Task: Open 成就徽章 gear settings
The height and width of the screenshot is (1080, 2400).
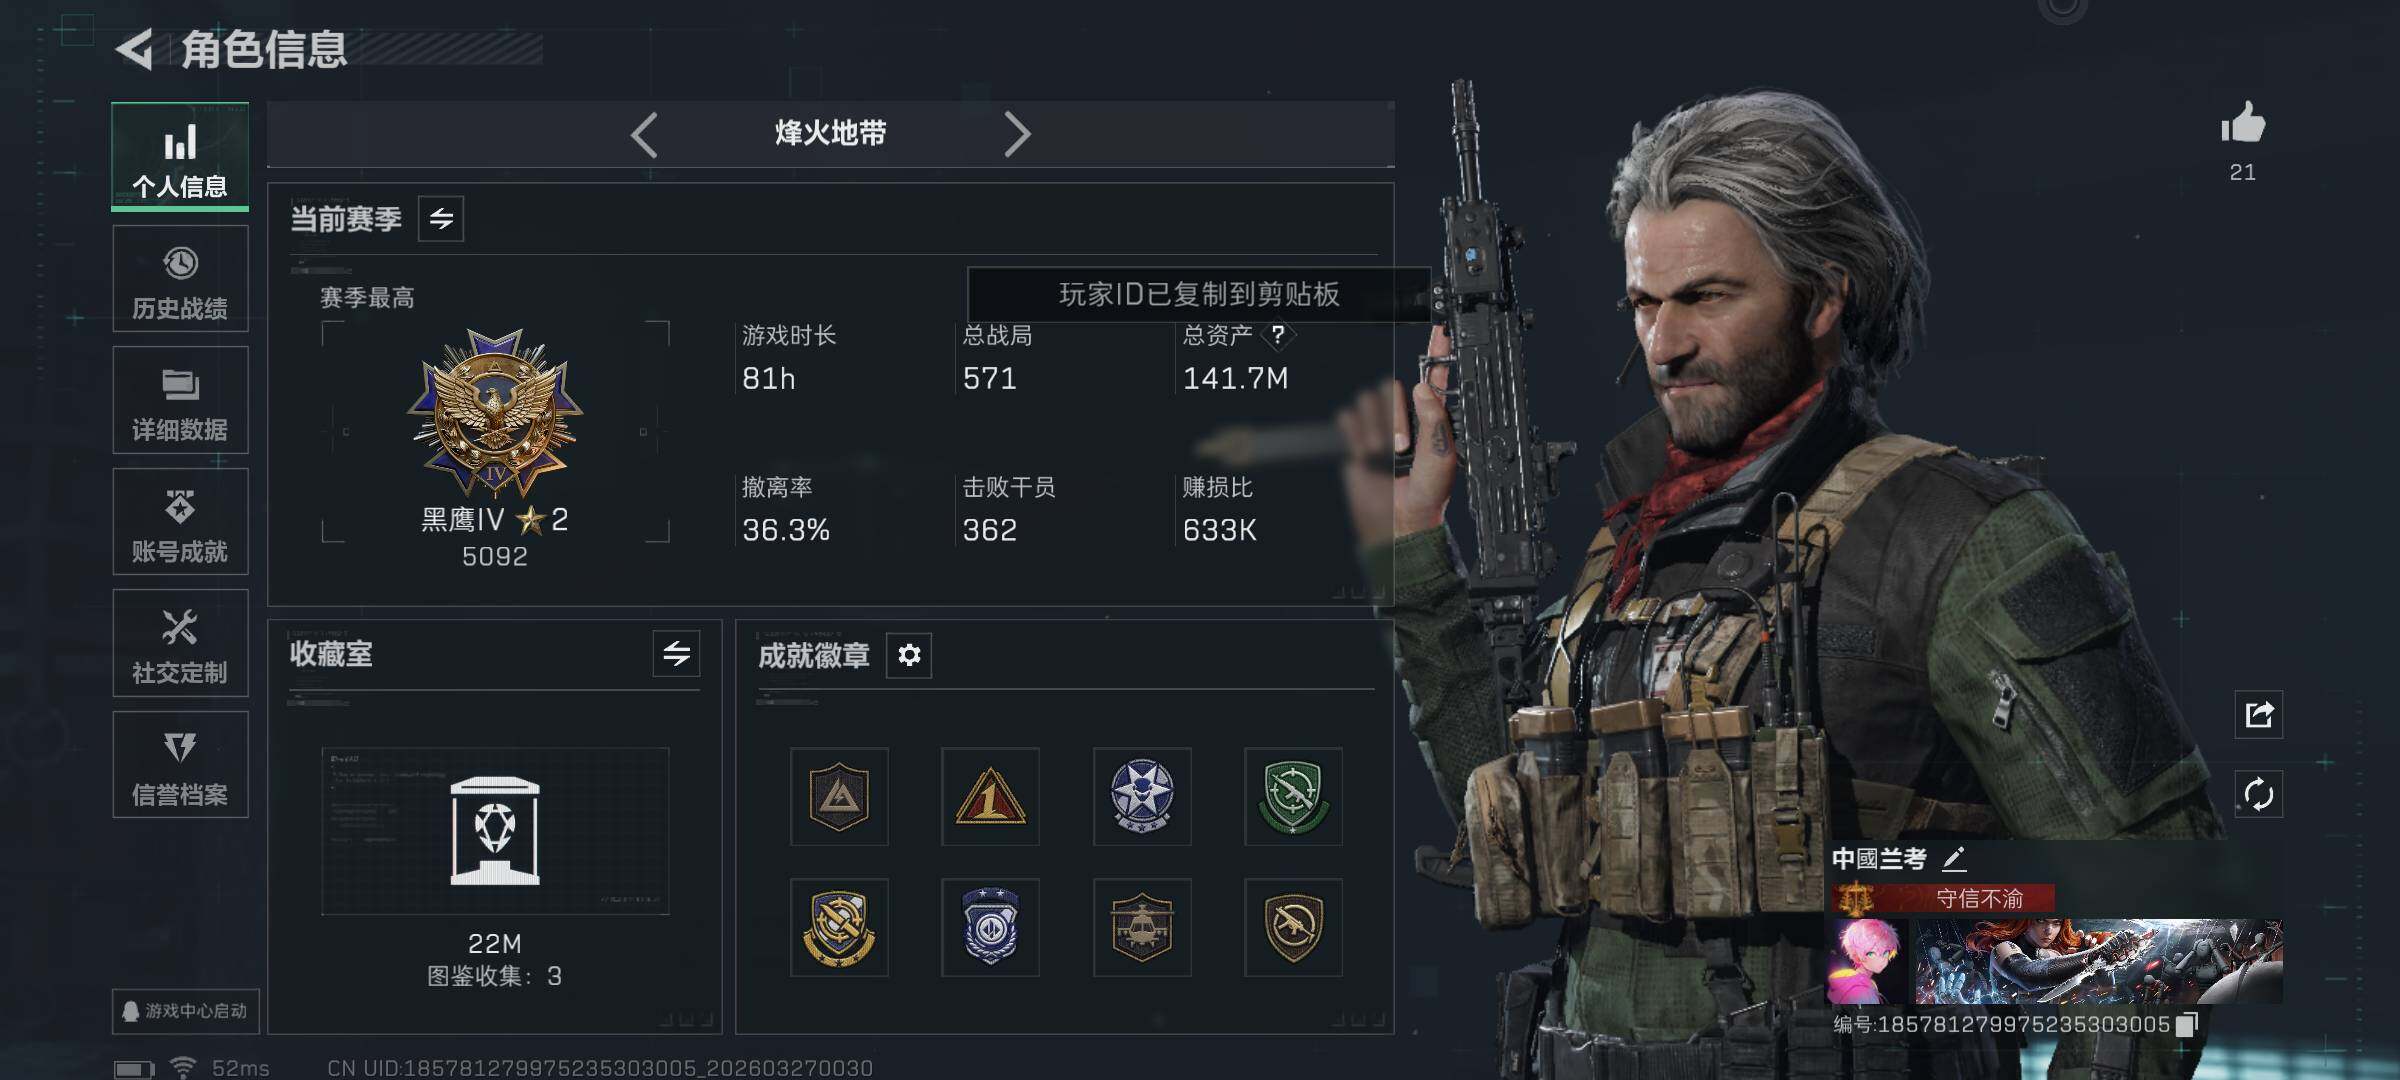Action: [x=909, y=655]
